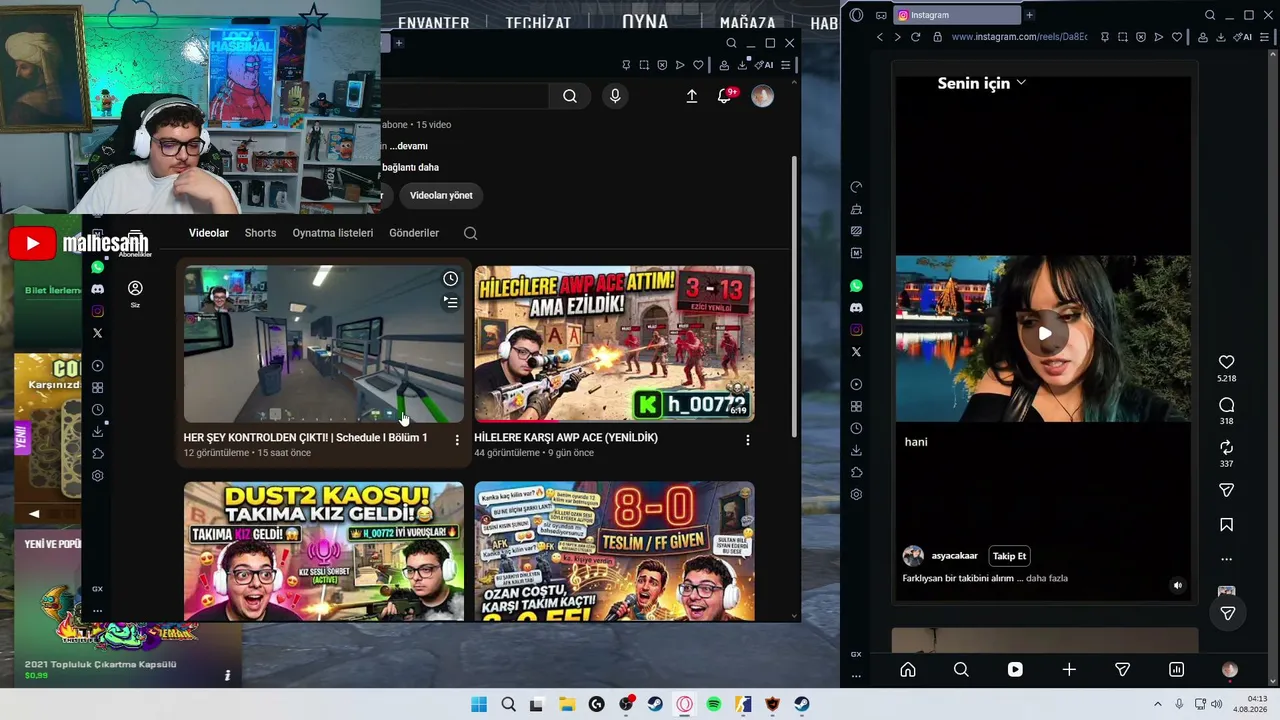1280x720 pixels.
Task: Open the Instagram shortcut in the YouTube window's sidebar
Action: click(x=97, y=311)
